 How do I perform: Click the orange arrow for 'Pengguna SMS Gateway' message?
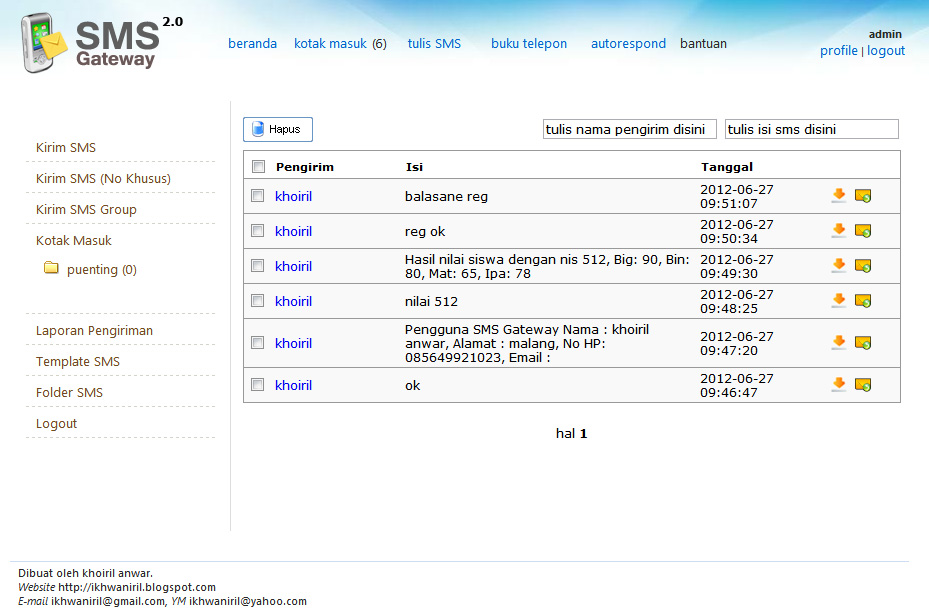coord(838,343)
